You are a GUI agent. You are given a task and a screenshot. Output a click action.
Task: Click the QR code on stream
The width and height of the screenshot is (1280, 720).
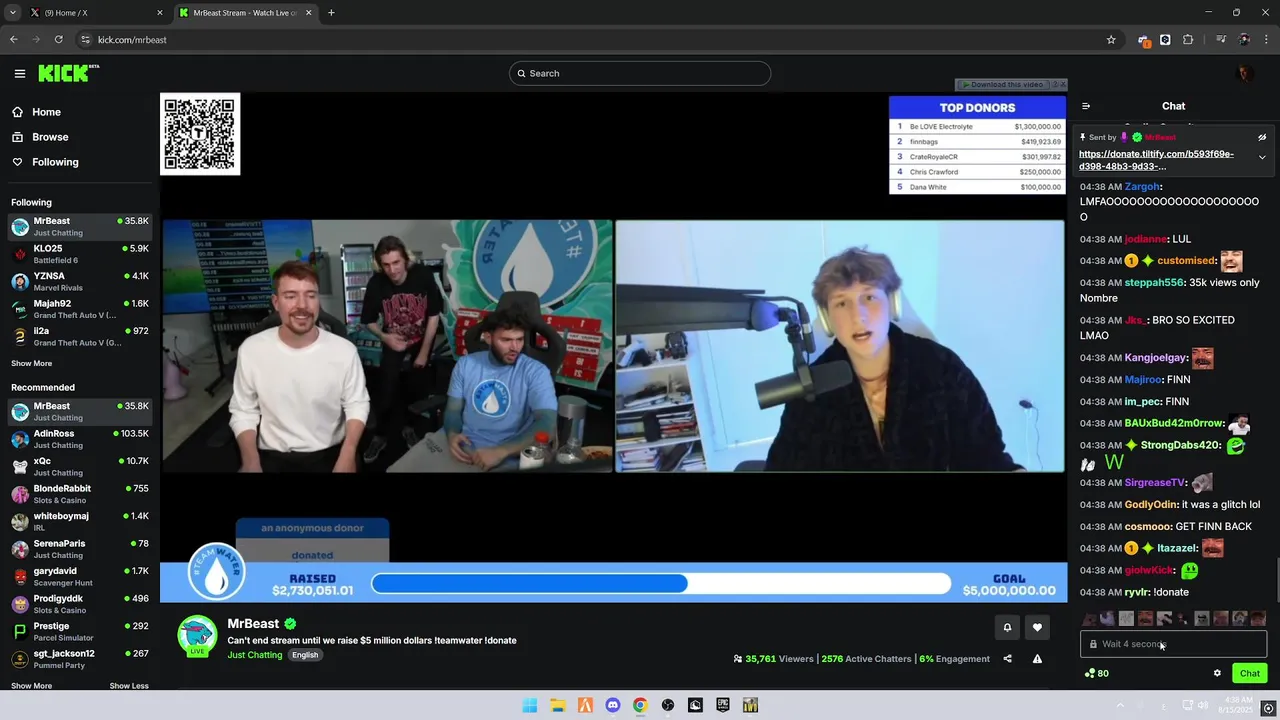click(200, 134)
